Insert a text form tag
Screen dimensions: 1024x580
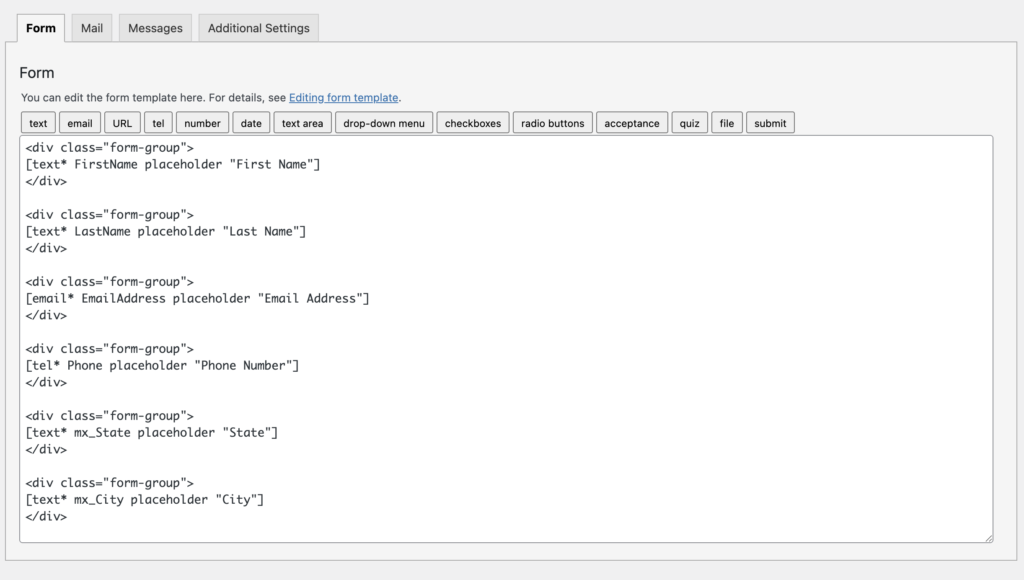37,122
